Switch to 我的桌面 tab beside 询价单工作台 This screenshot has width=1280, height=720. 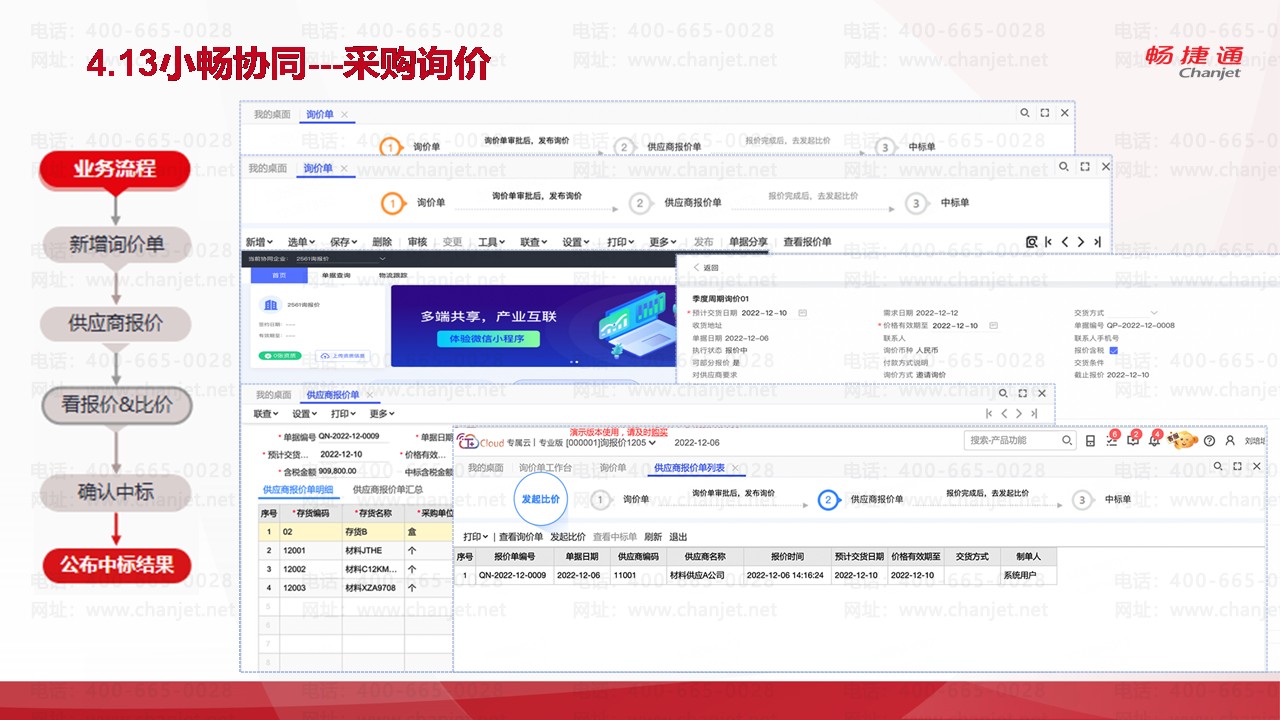point(485,468)
